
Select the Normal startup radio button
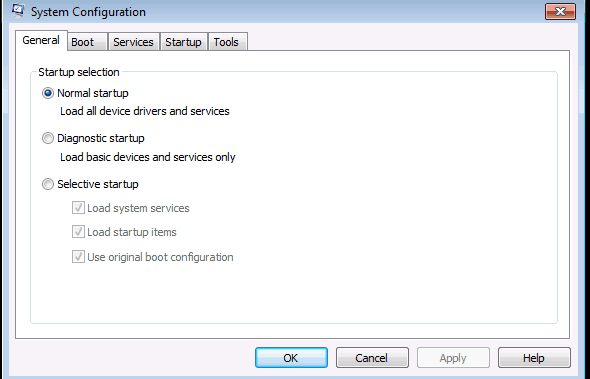click(48, 93)
